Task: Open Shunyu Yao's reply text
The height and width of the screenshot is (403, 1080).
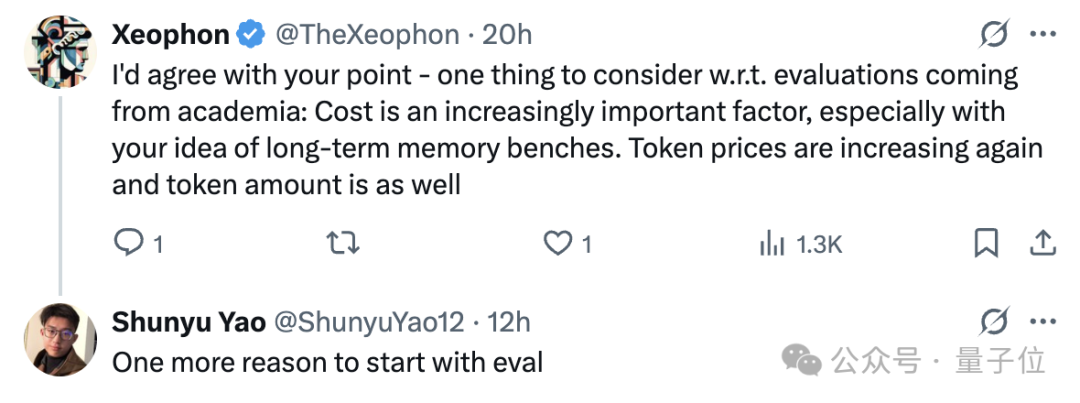Action: tap(327, 361)
